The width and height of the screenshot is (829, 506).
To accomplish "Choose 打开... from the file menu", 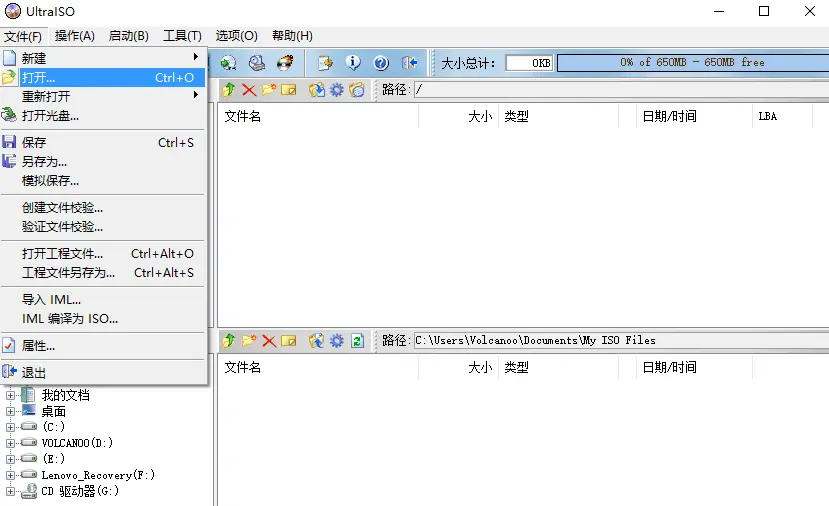I will point(103,77).
